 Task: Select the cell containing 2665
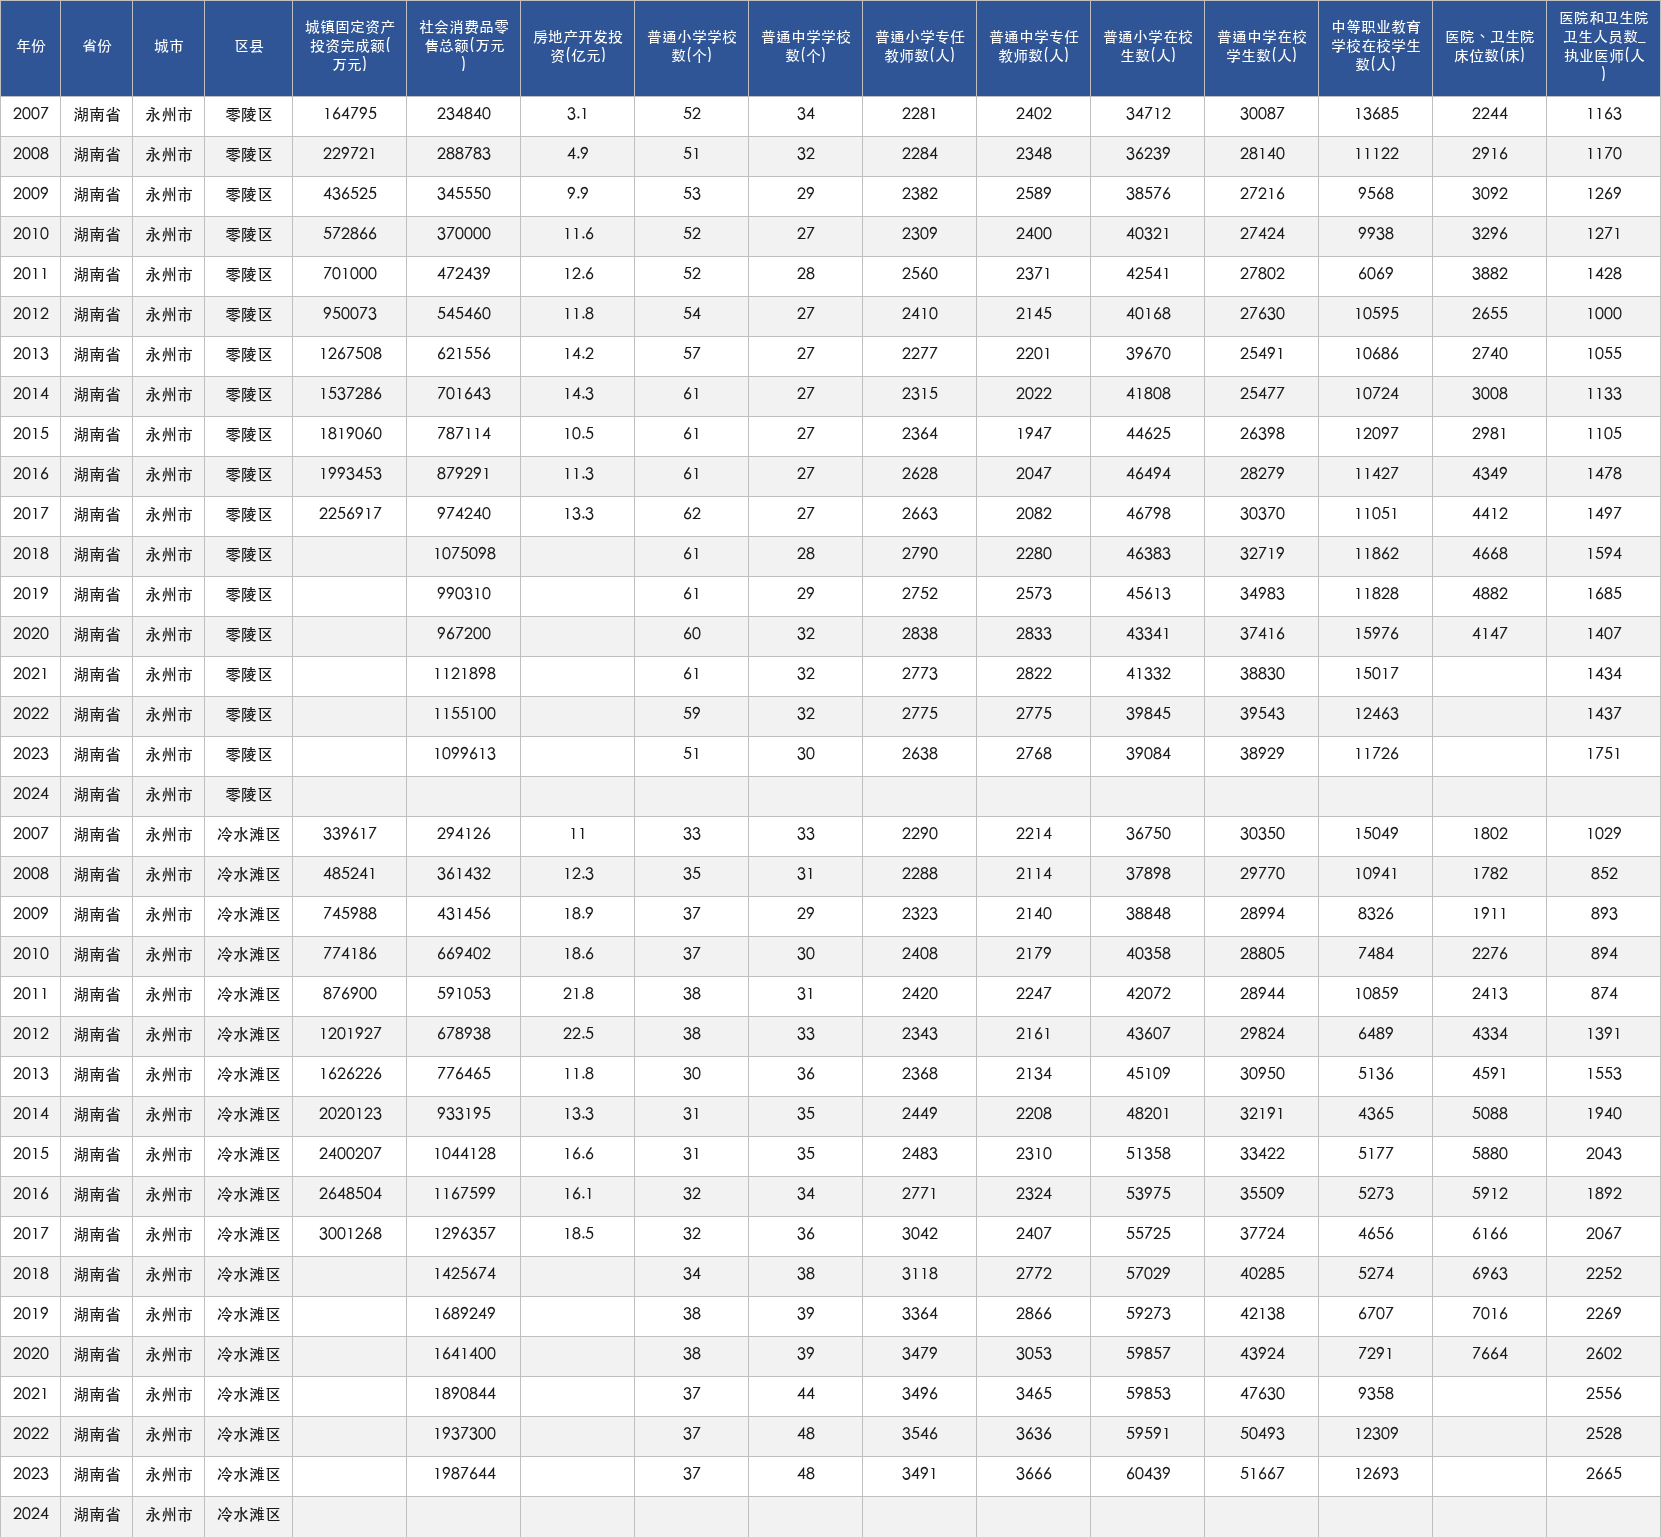pyautogui.click(x=1604, y=1475)
